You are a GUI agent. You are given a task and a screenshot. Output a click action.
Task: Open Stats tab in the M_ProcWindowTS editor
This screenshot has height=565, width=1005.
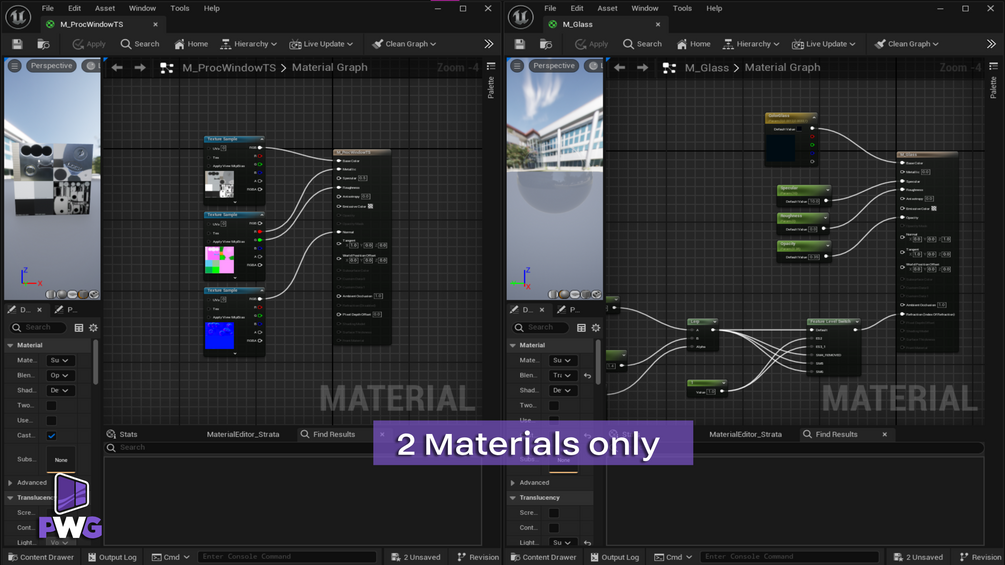click(x=122, y=434)
